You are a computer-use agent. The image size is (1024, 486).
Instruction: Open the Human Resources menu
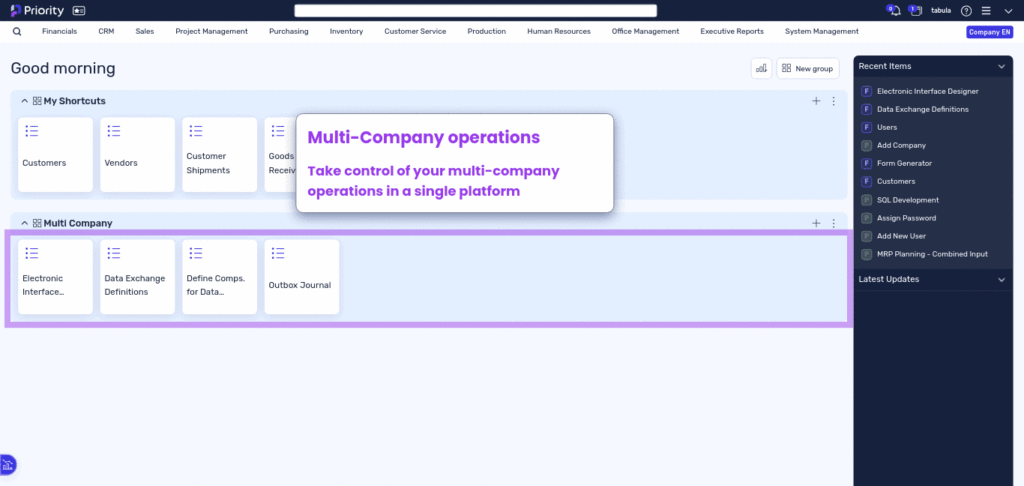click(559, 31)
